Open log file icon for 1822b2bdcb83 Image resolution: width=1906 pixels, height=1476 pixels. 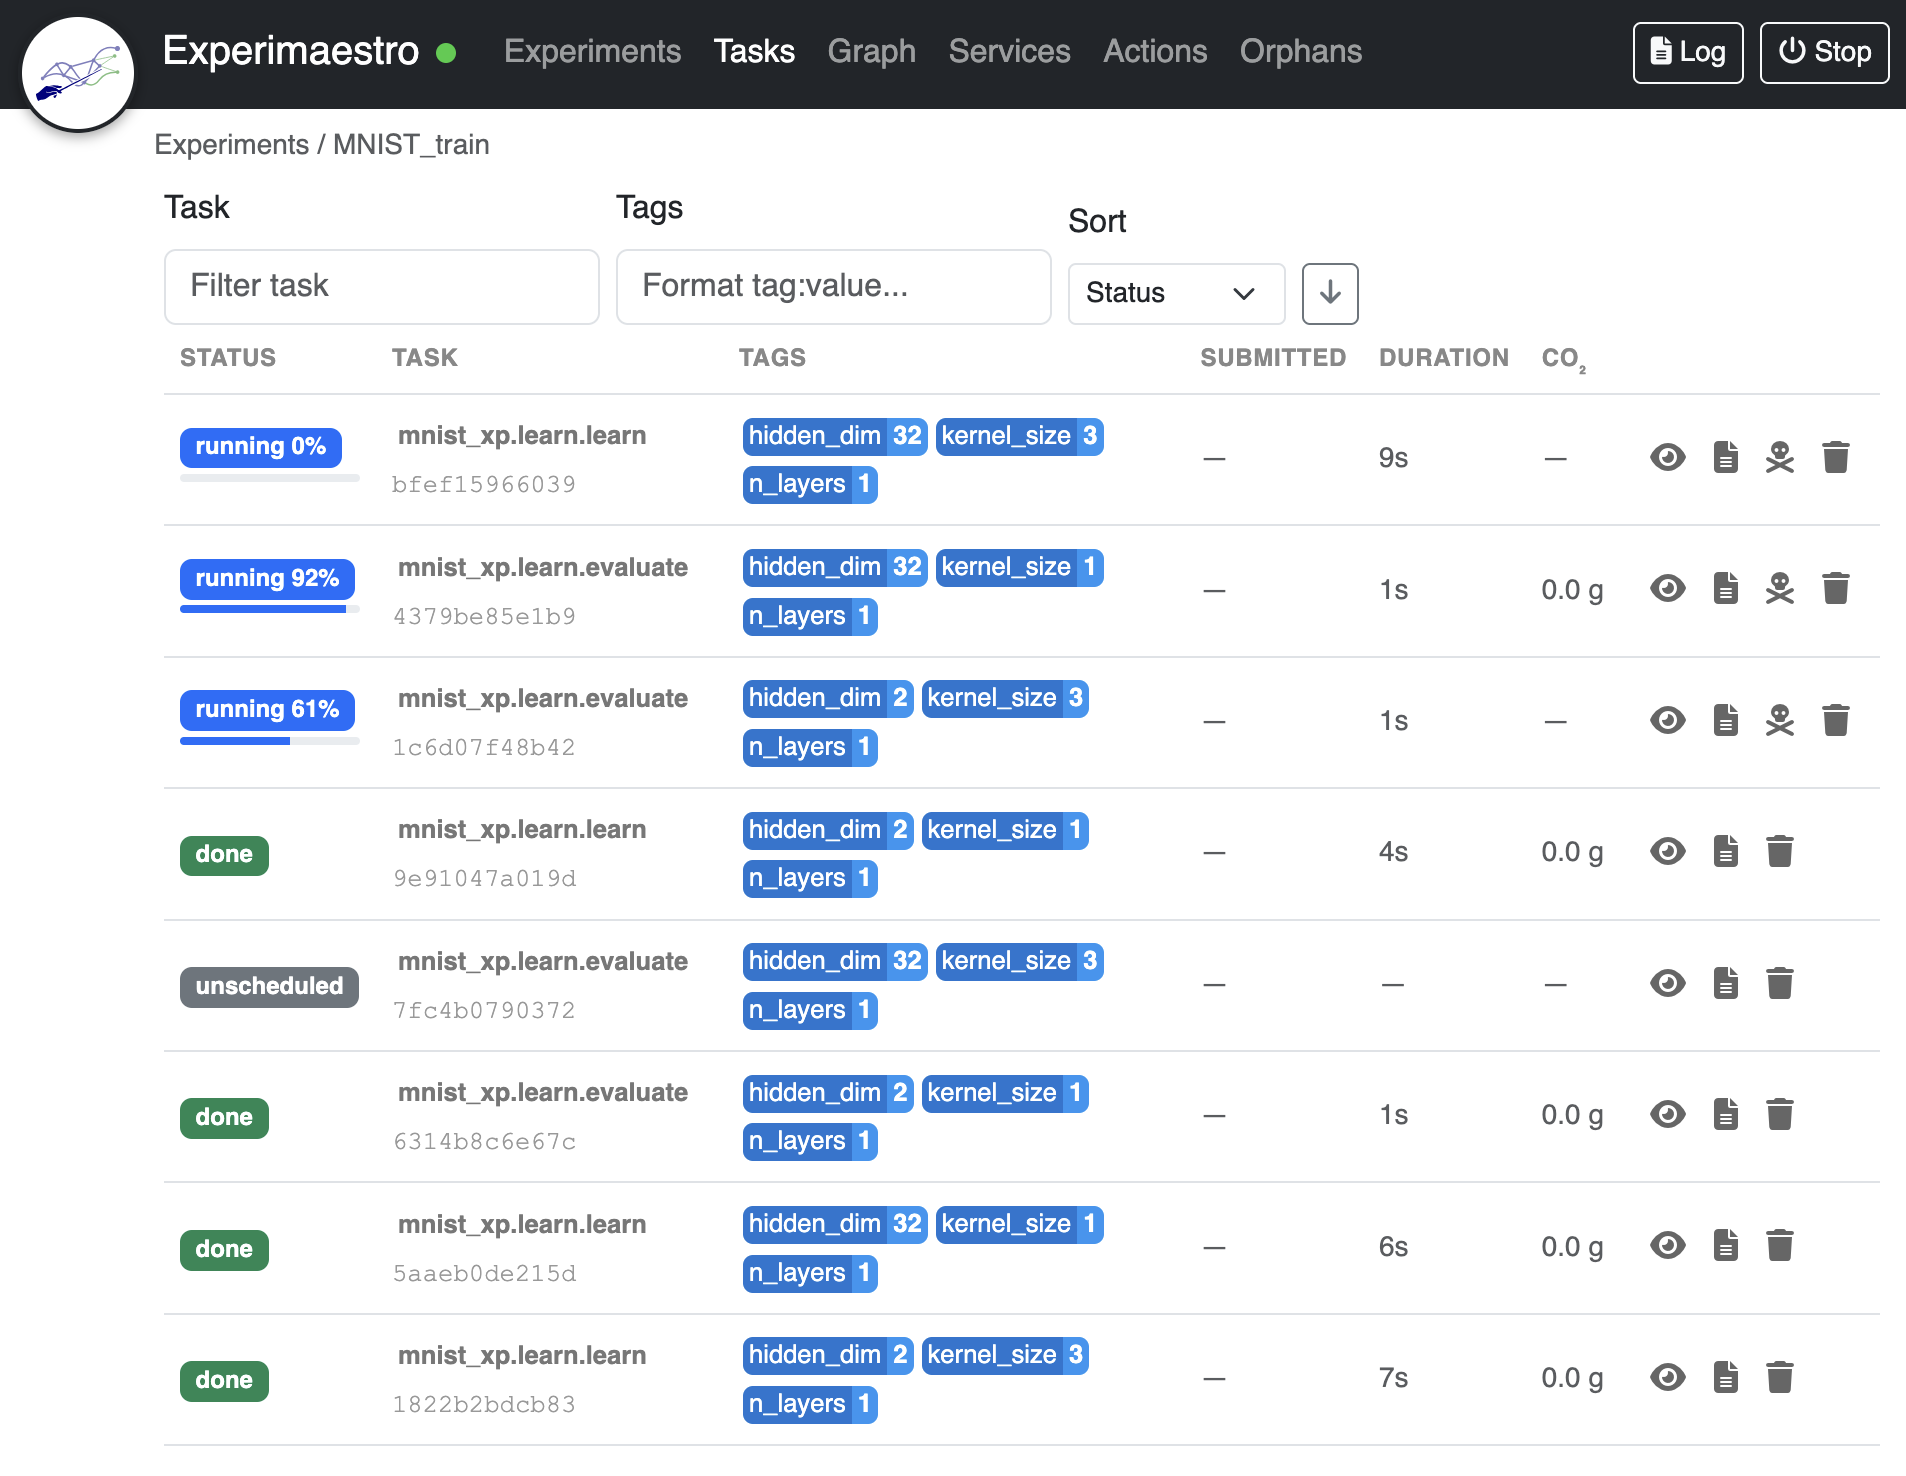1725,1378
